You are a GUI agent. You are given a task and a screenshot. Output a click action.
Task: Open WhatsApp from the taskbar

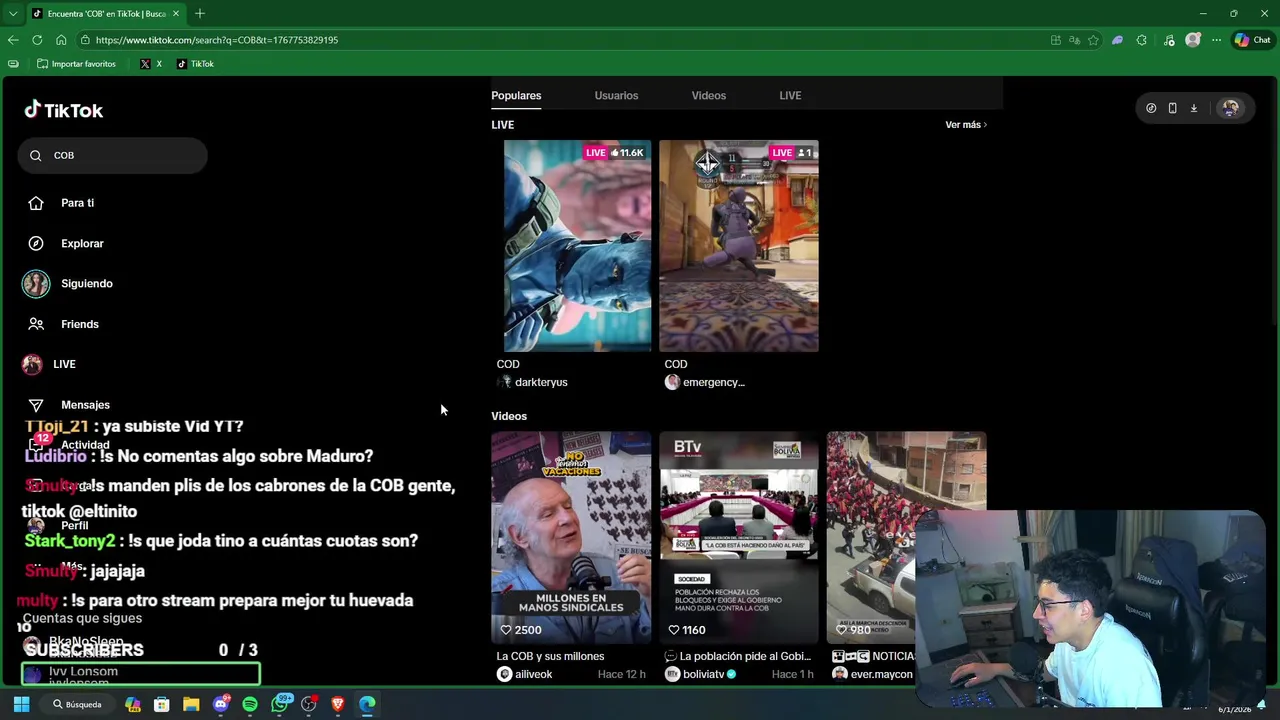coord(280,704)
